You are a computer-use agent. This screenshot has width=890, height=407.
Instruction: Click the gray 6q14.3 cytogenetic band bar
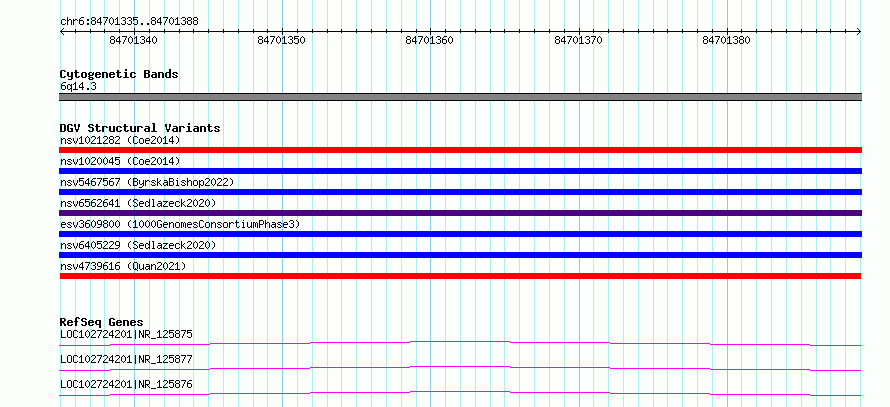click(x=460, y=97)
